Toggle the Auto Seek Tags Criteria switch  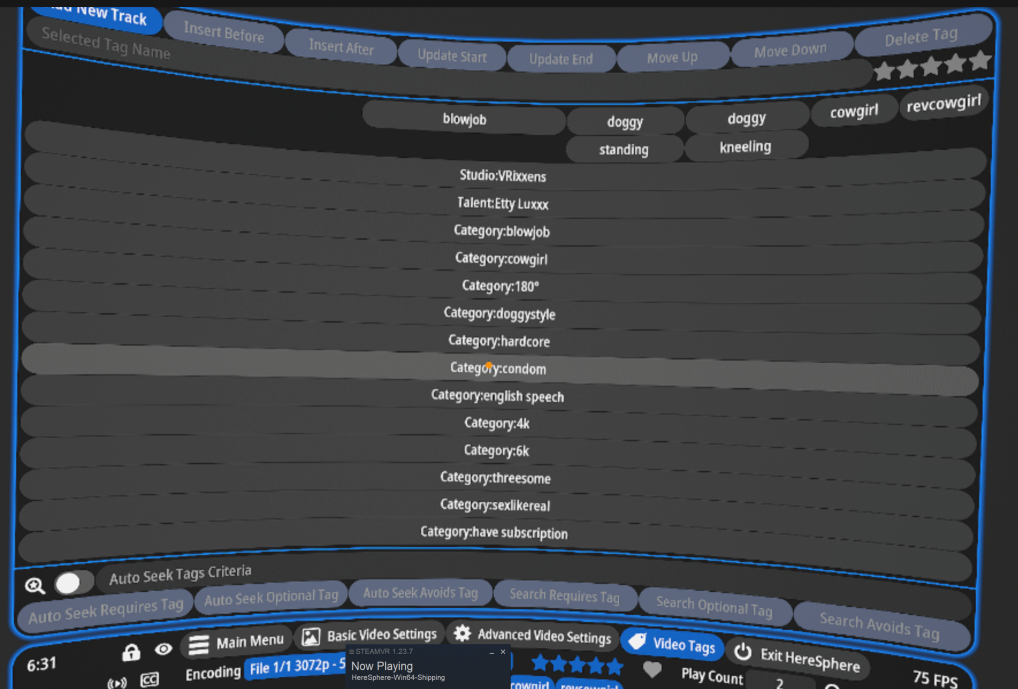click(73, 583)
